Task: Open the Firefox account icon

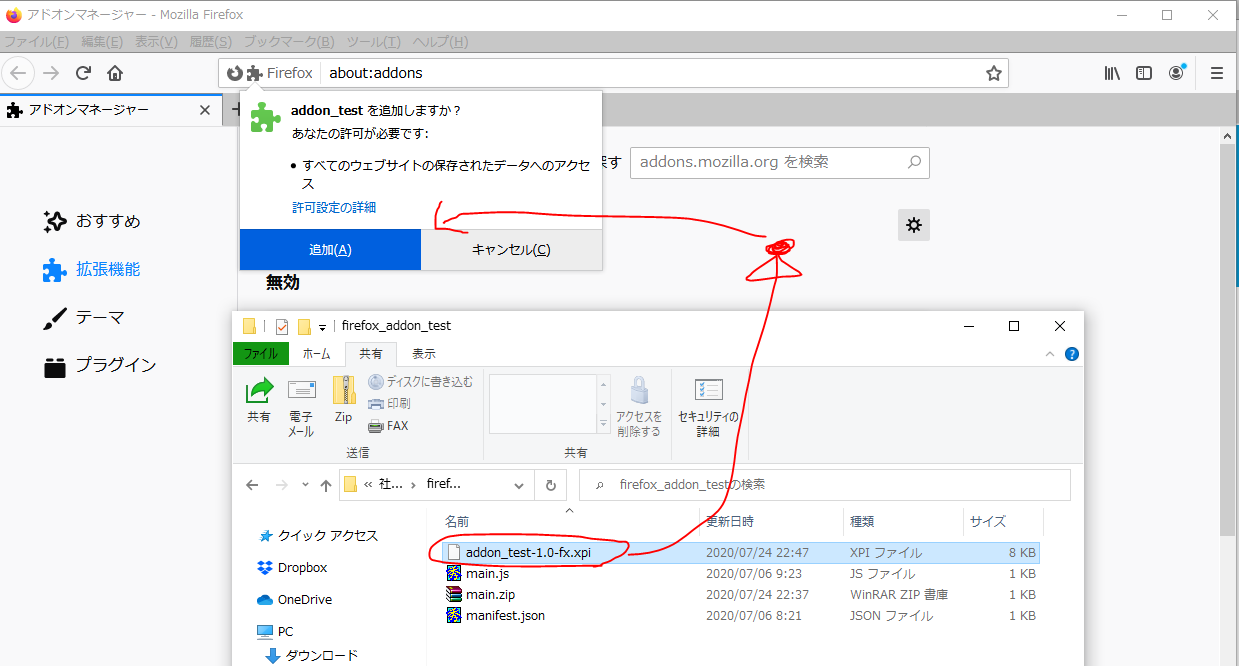Action: pyautogui.click(x=1176, y=73)
